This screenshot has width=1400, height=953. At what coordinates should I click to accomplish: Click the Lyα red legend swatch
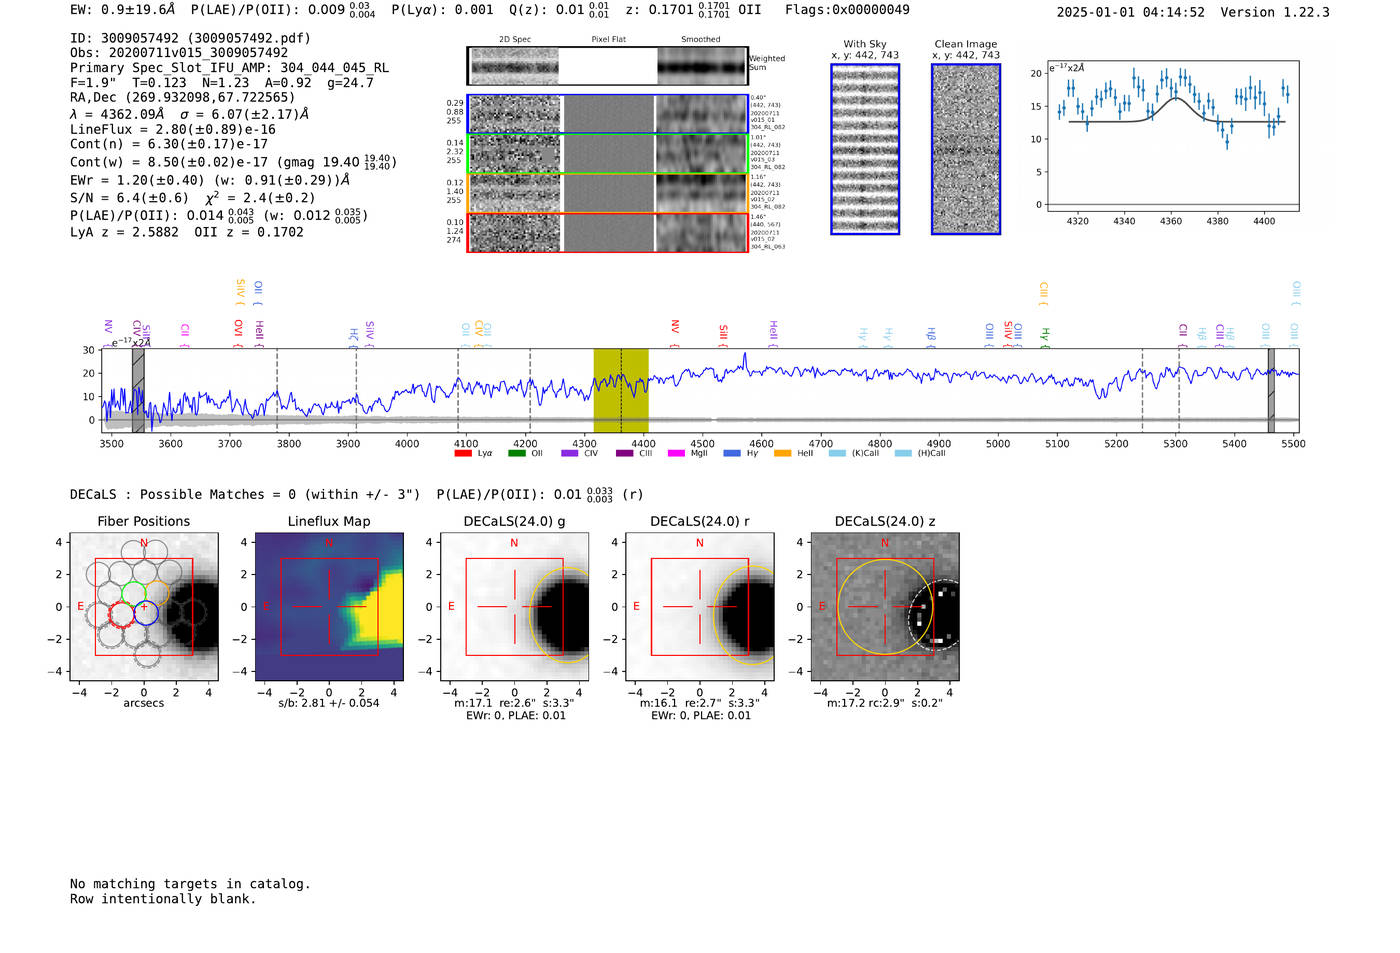coord(463,453)
